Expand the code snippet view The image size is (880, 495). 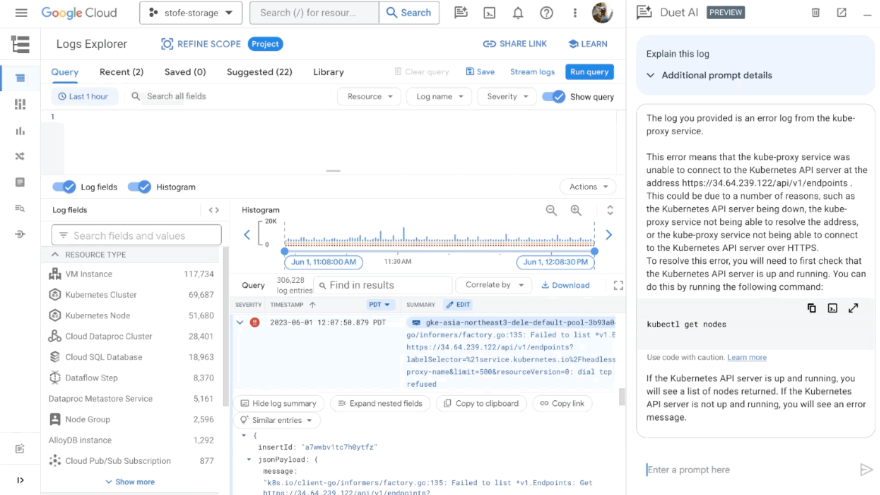[x=853, y=308]
